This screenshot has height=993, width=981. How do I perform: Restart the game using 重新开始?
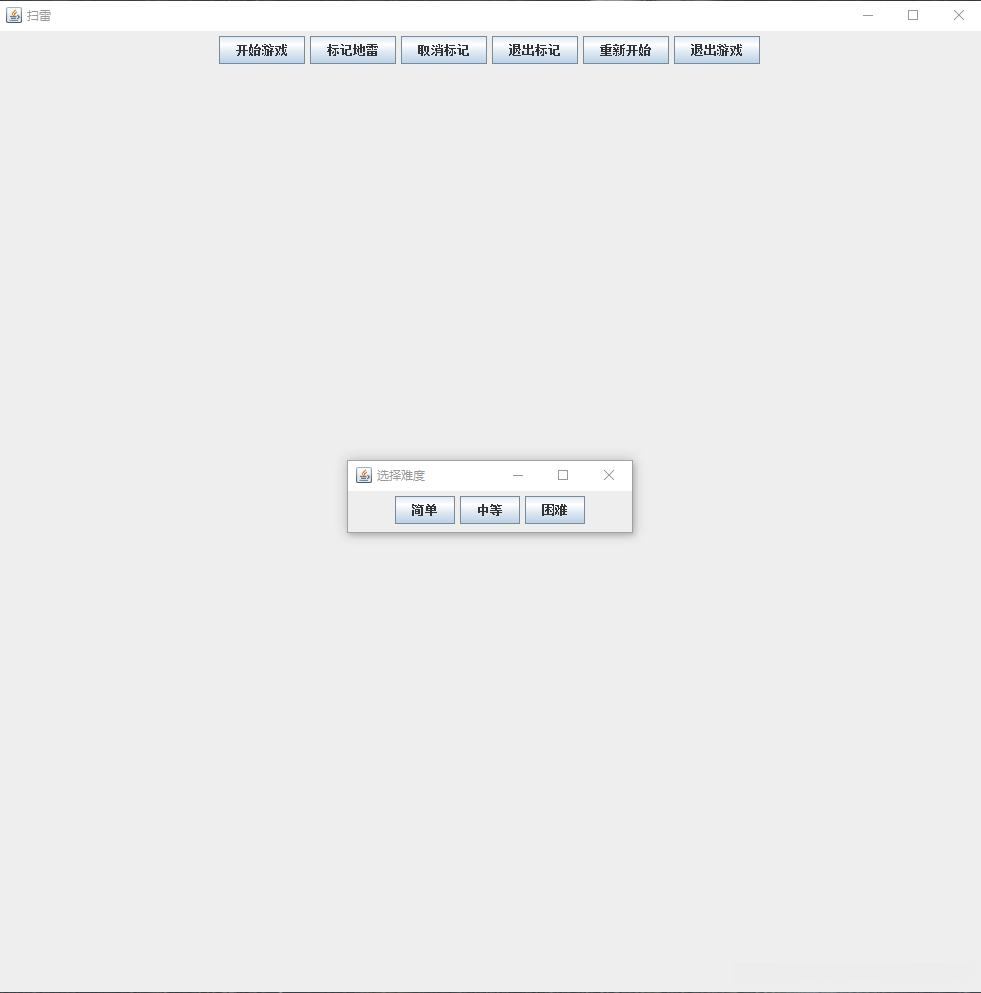click(x=626, y=50)
